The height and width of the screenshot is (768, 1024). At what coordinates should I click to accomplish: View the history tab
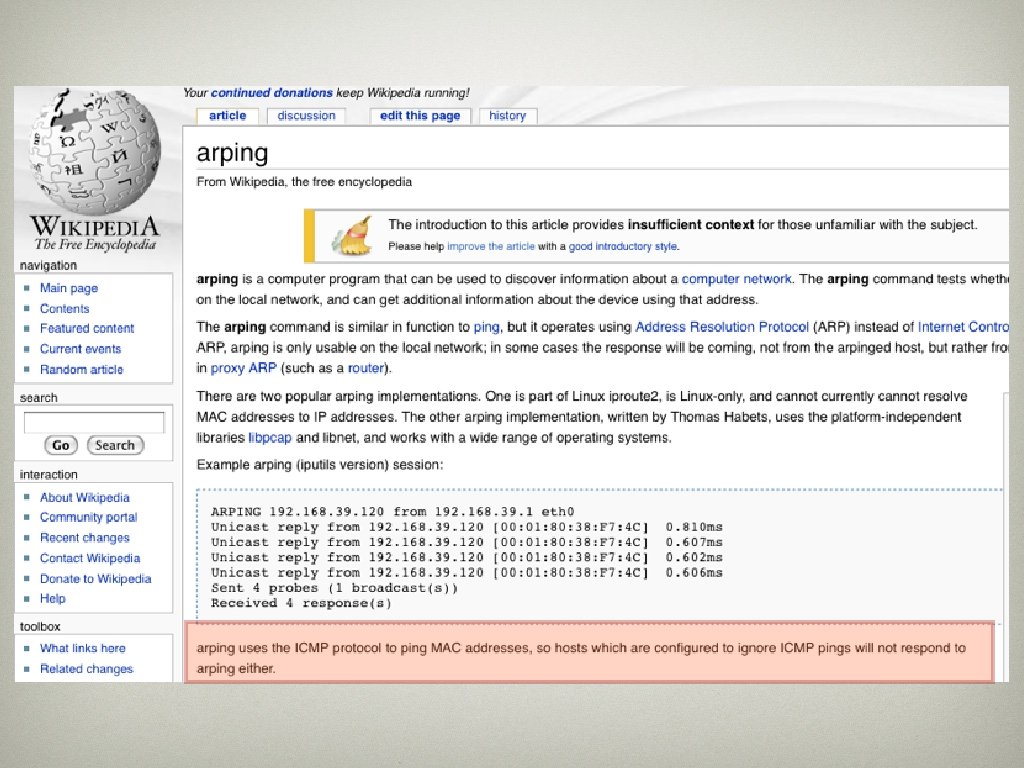pos(507,116)
